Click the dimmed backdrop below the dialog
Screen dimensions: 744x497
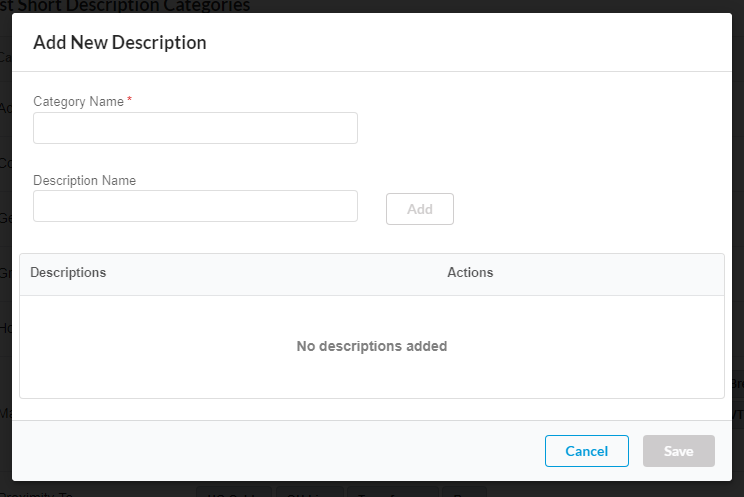(x=100, y=490)
